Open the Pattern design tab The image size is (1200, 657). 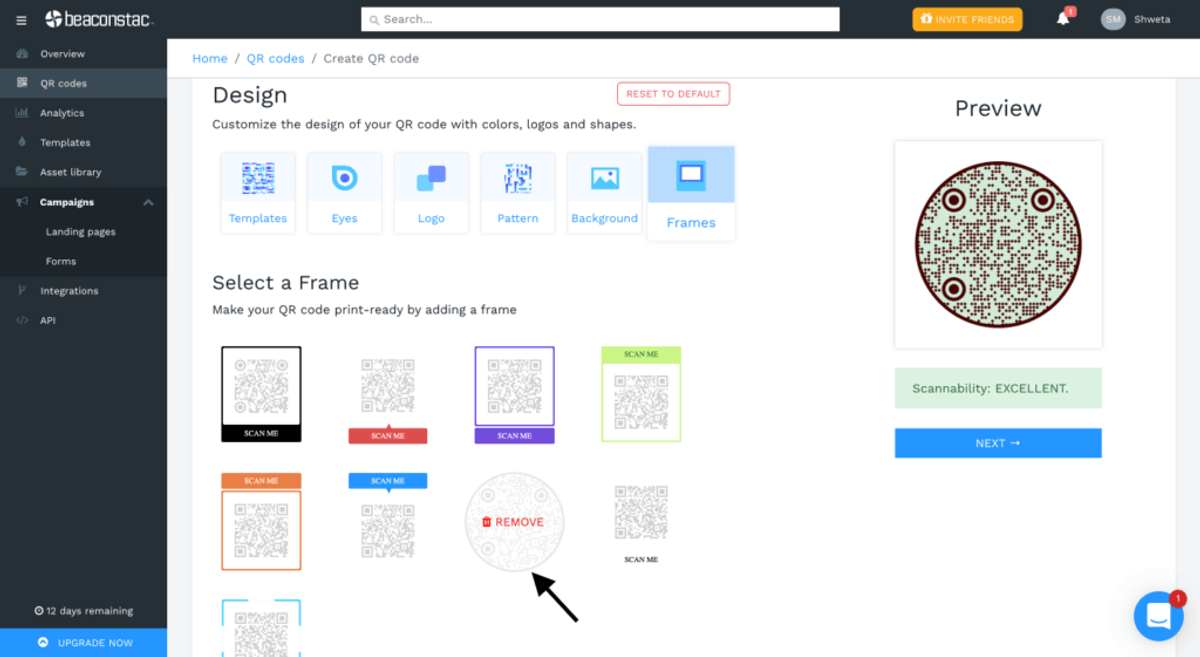518,193
